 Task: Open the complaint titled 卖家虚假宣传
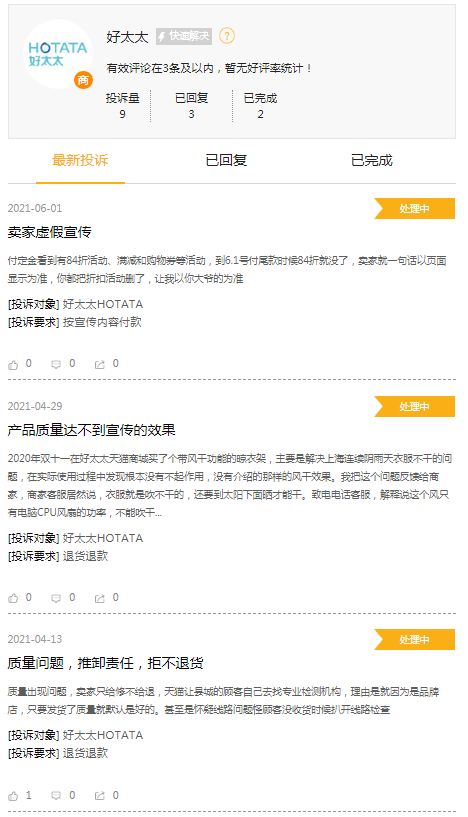click(50, 232)
